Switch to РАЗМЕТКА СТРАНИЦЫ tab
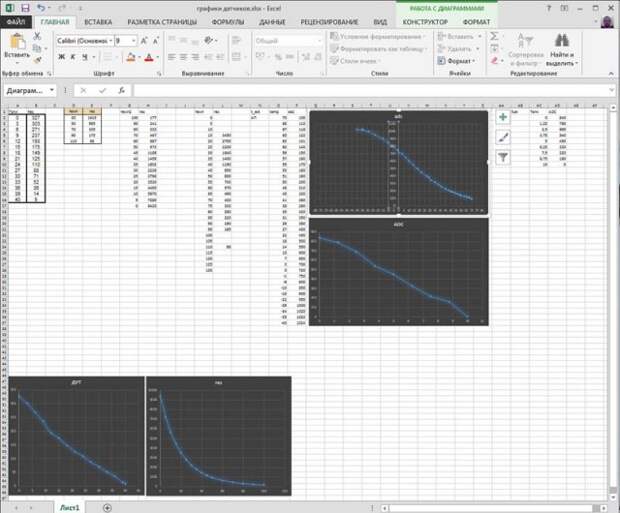The image size is (620, 513). 162,22
